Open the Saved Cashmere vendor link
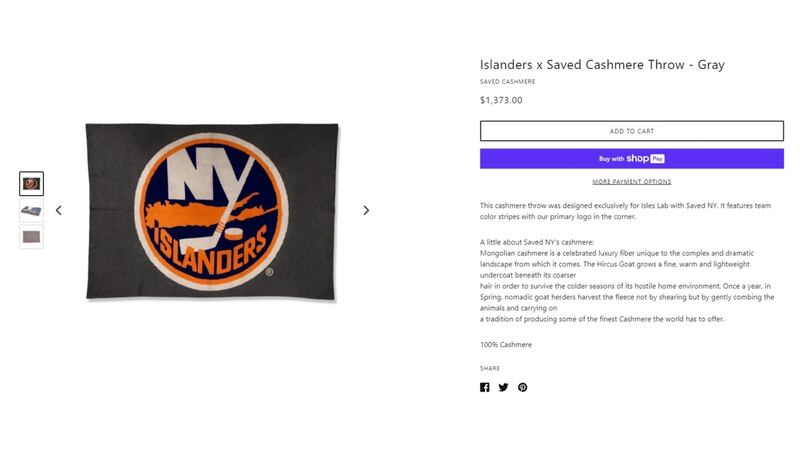 (507, 82)
